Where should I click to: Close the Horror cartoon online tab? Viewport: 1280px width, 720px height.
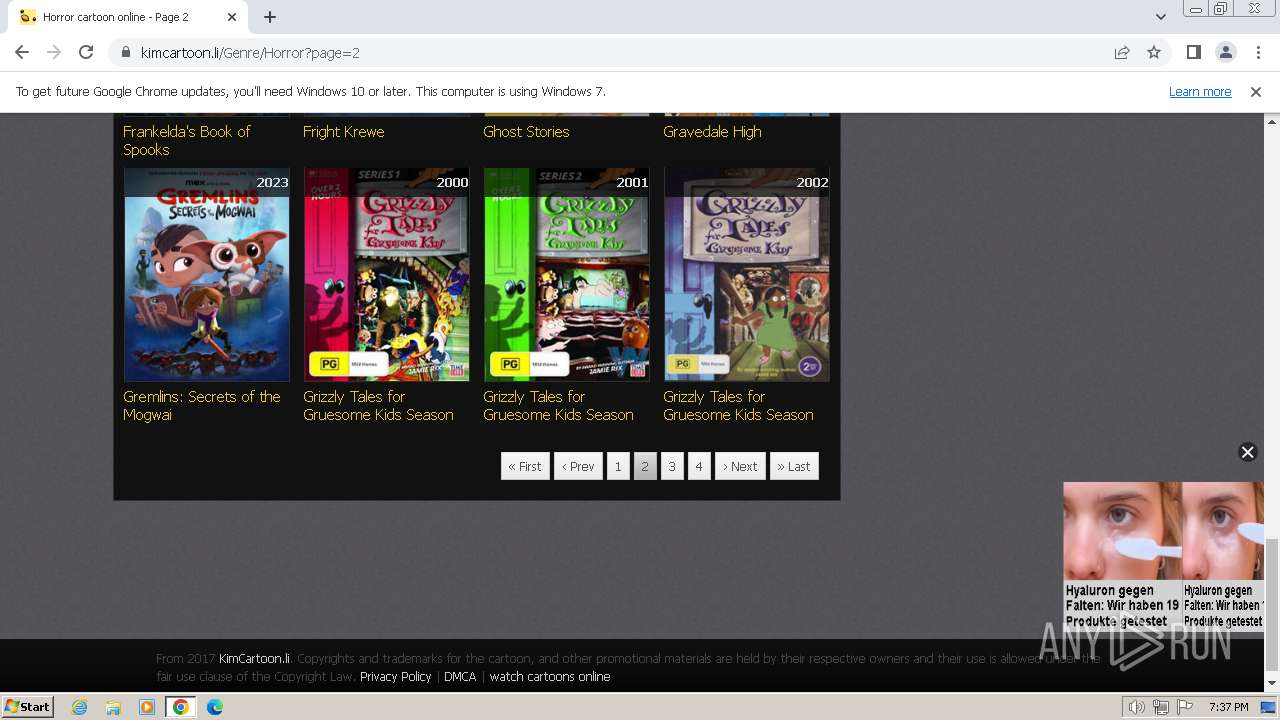232,17
